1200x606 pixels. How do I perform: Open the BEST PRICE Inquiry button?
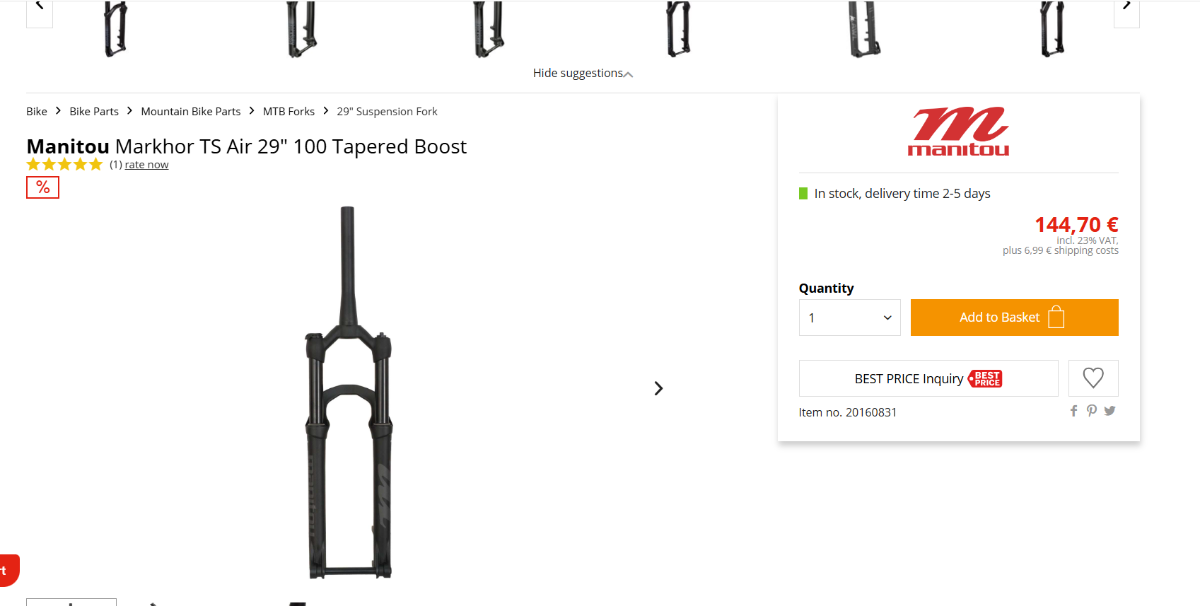pos(928,378)
